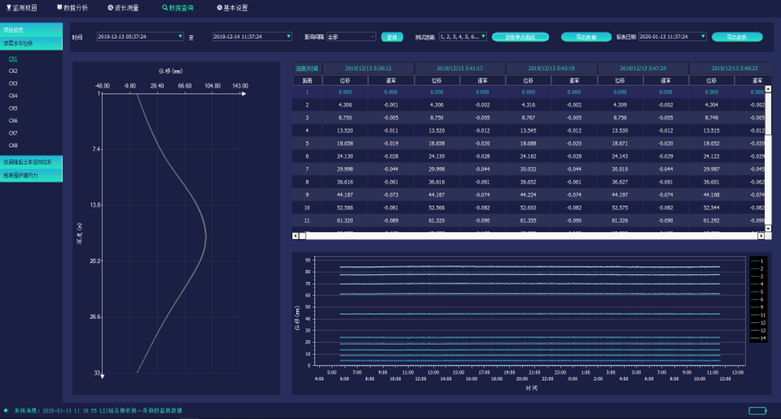
Task: Click the icon beside 数据分析
Action: click(60, 8)
